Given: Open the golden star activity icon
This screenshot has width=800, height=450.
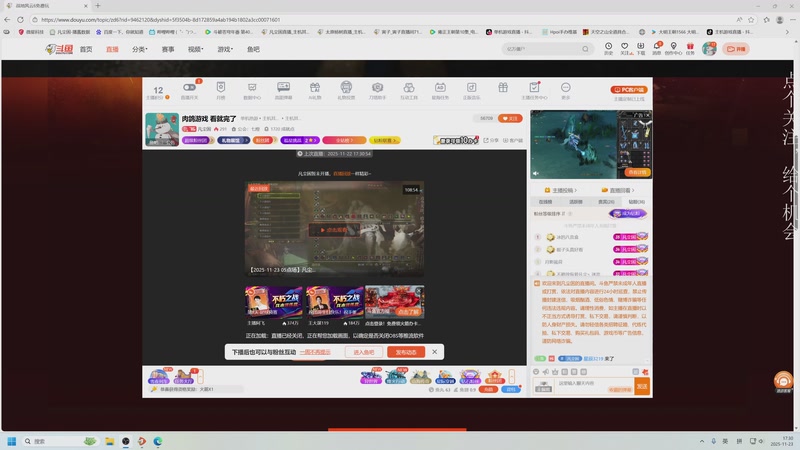Looking at the screenshot, I should tap(494, 377).
